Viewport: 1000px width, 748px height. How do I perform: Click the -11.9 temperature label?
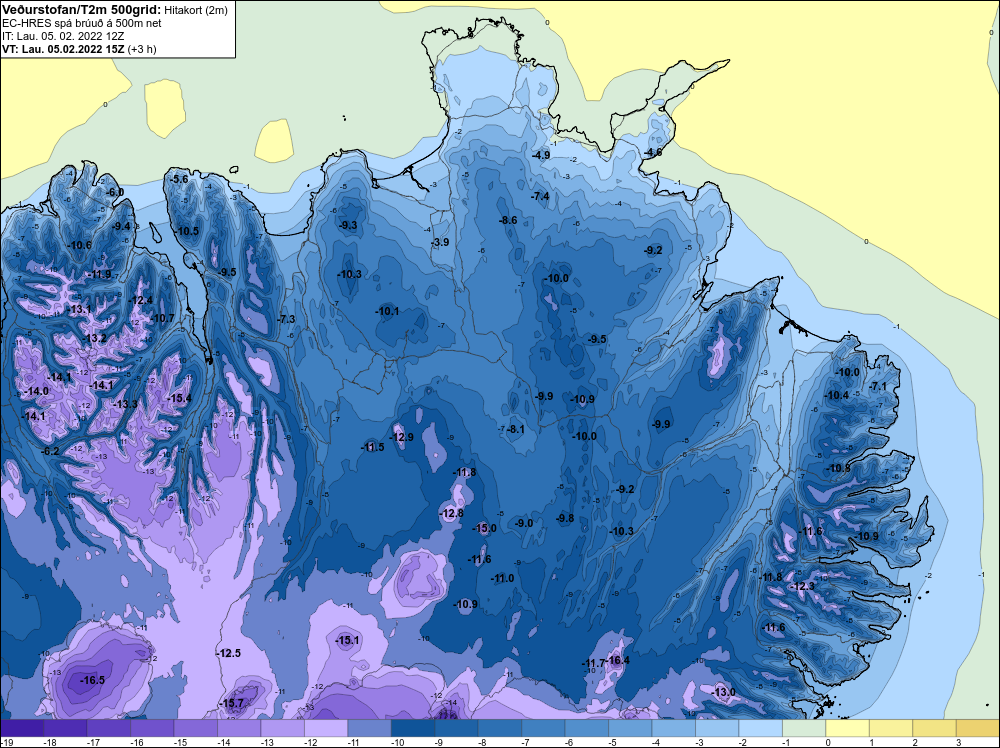point(99,274)
